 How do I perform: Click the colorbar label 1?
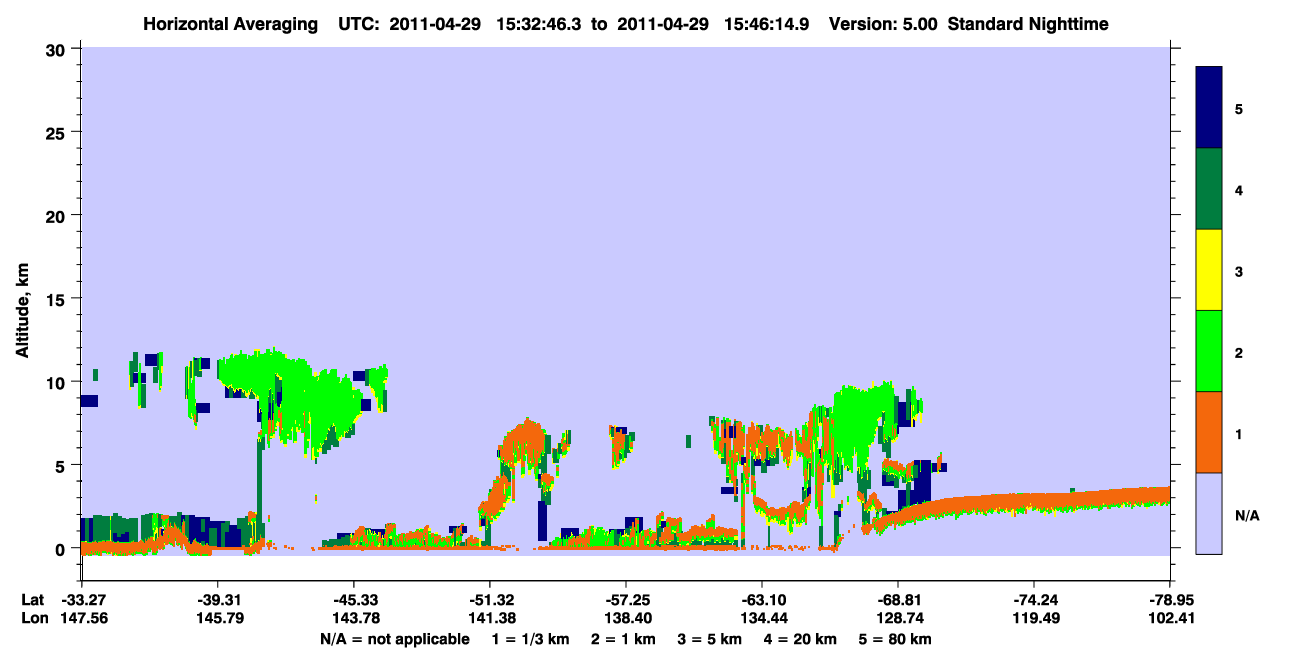point(1239,434)
